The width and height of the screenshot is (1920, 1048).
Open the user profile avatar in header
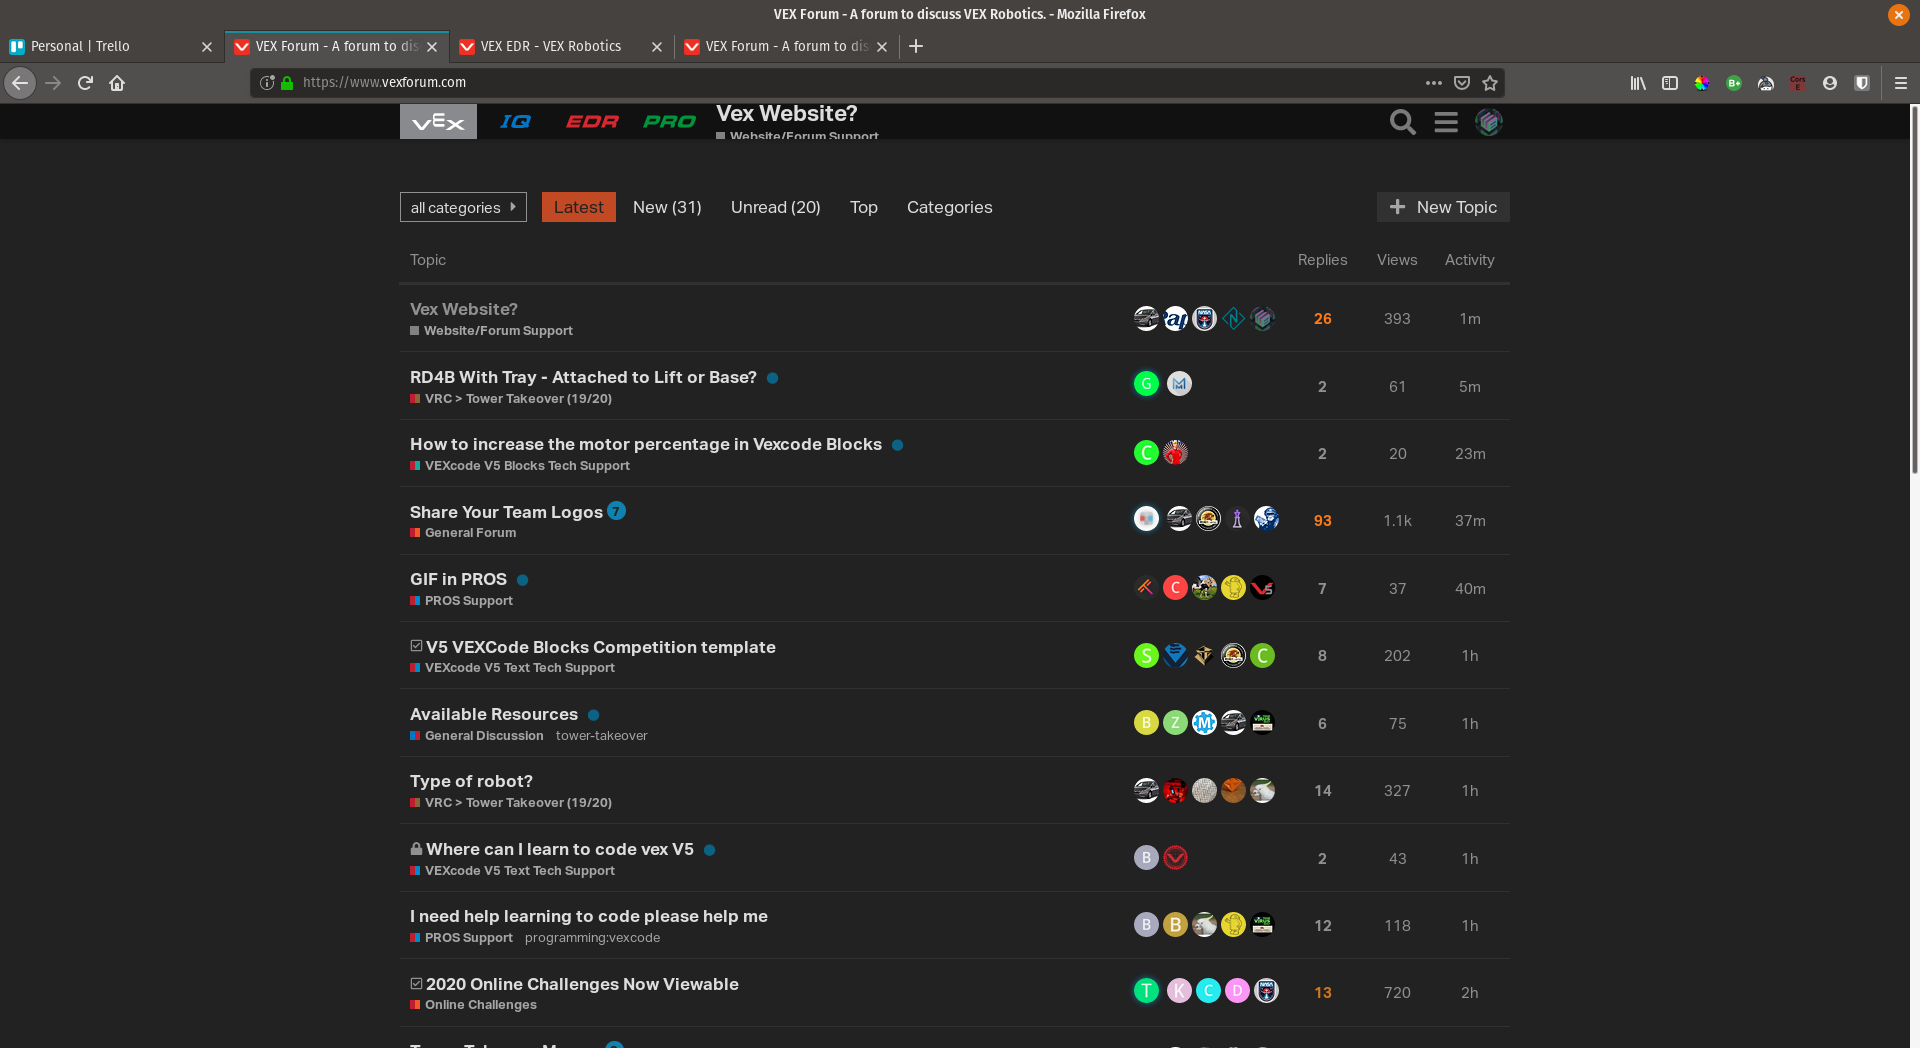(1489, 122)
